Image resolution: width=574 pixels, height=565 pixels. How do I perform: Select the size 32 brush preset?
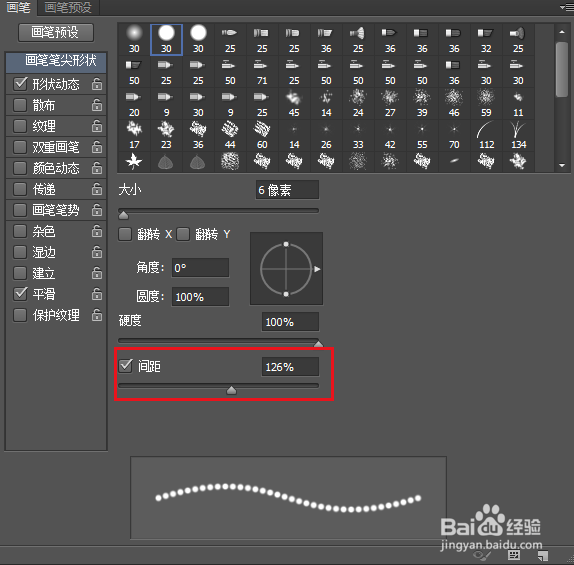pos(486,40)
